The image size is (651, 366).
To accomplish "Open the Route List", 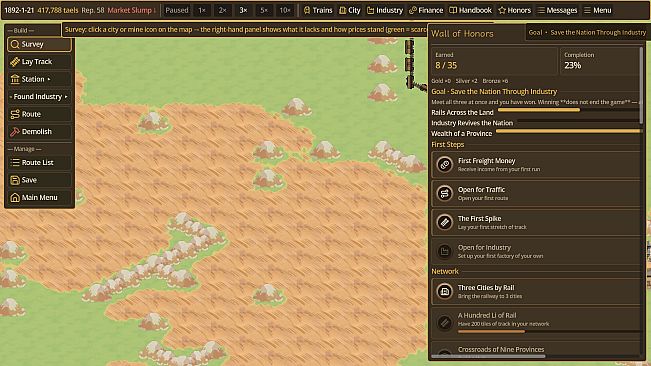I will click(x=39, y=163).
